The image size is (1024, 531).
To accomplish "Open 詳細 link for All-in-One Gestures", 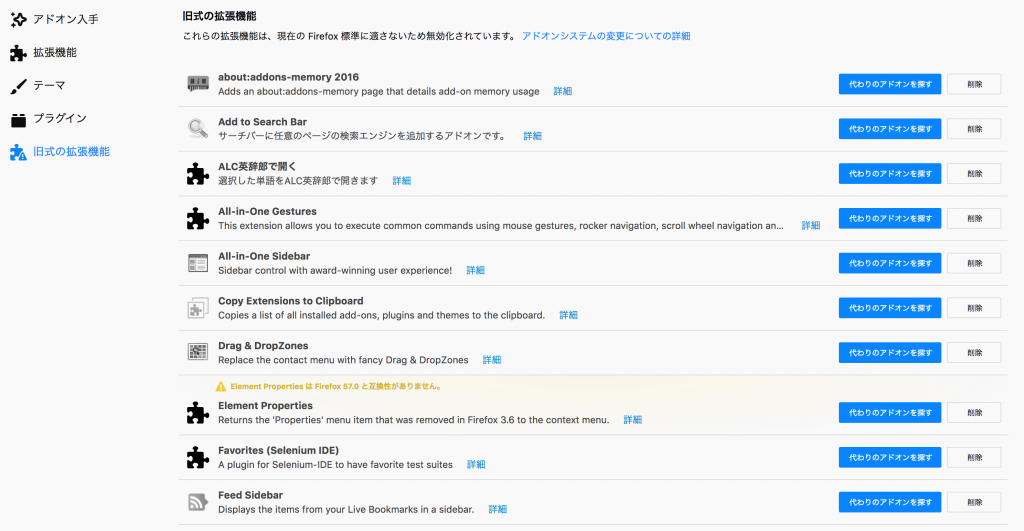I will pos(810,226).
